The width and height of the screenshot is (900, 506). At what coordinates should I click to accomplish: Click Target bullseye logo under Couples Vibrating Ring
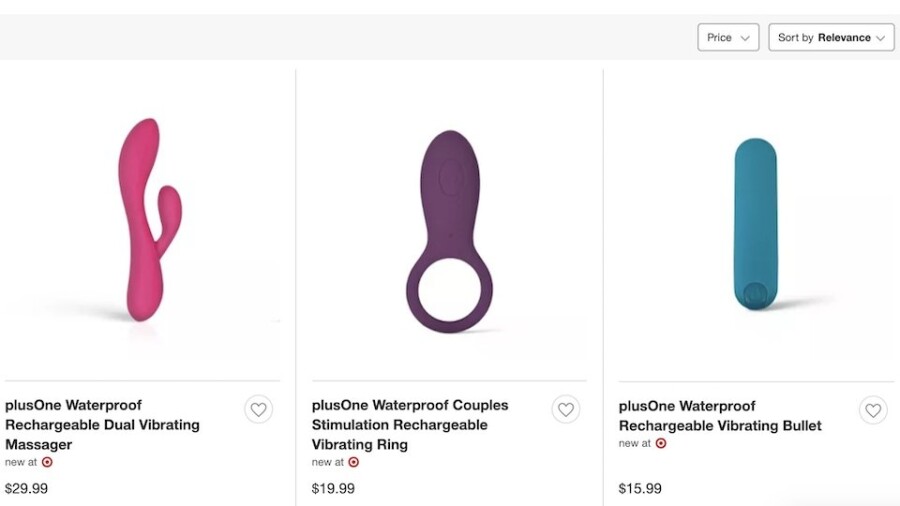click(353, 462)
